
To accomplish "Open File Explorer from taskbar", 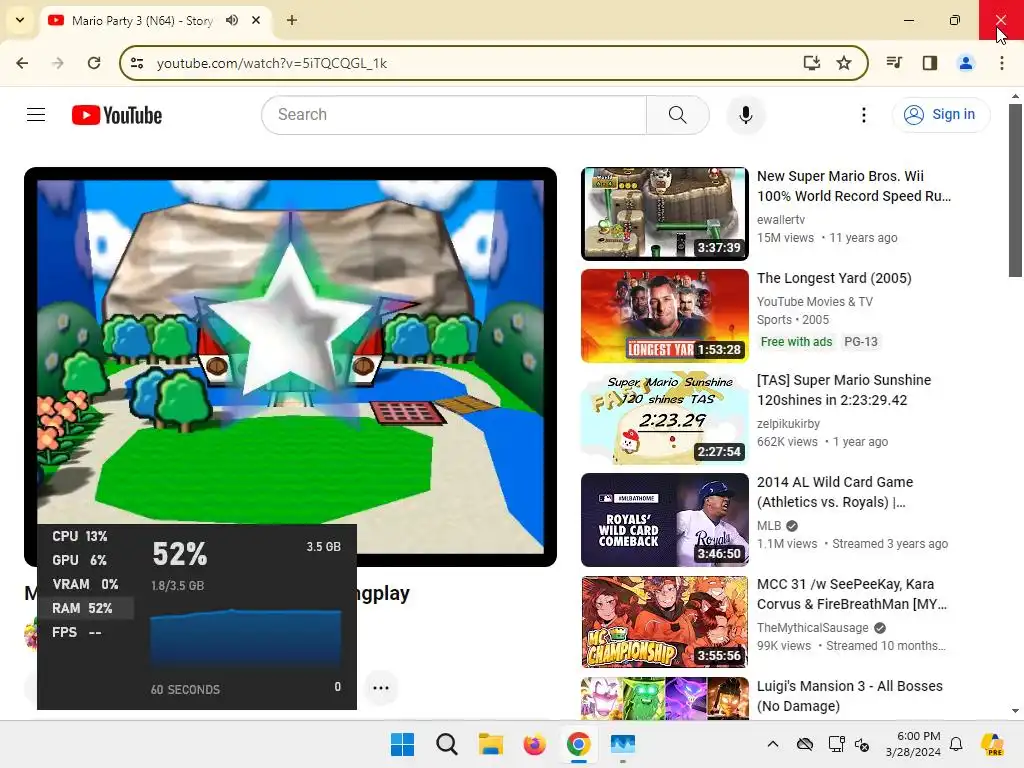I will [x=490, y=744].
